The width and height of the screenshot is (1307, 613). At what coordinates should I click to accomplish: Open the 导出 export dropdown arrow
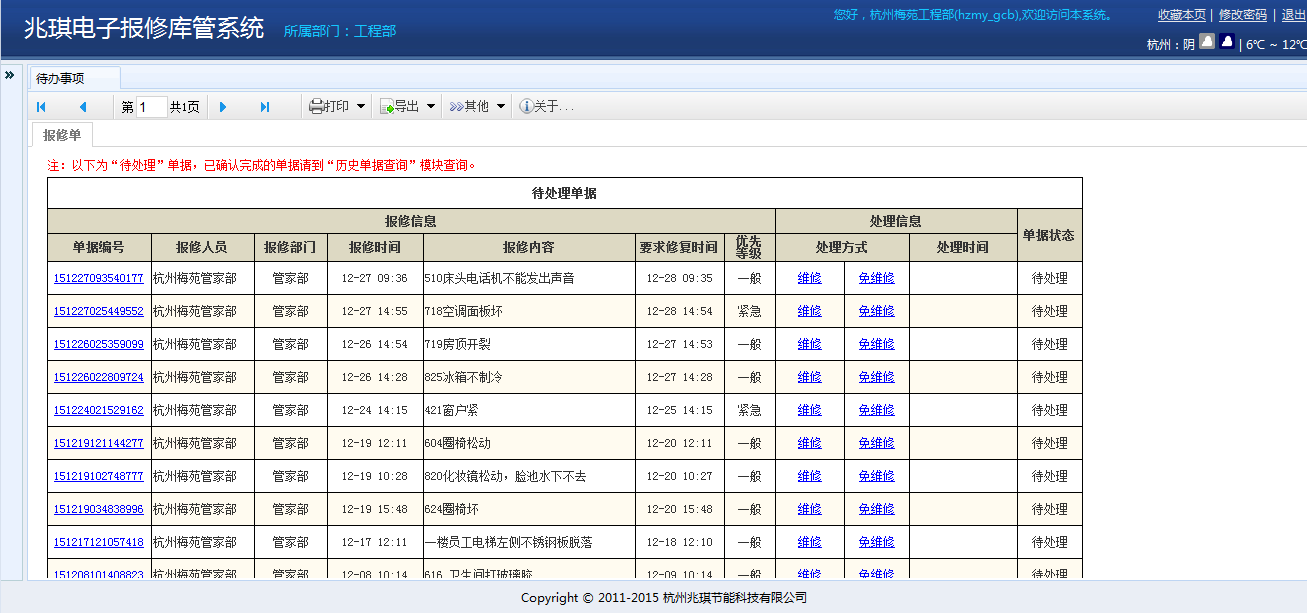tap(431, 106)
